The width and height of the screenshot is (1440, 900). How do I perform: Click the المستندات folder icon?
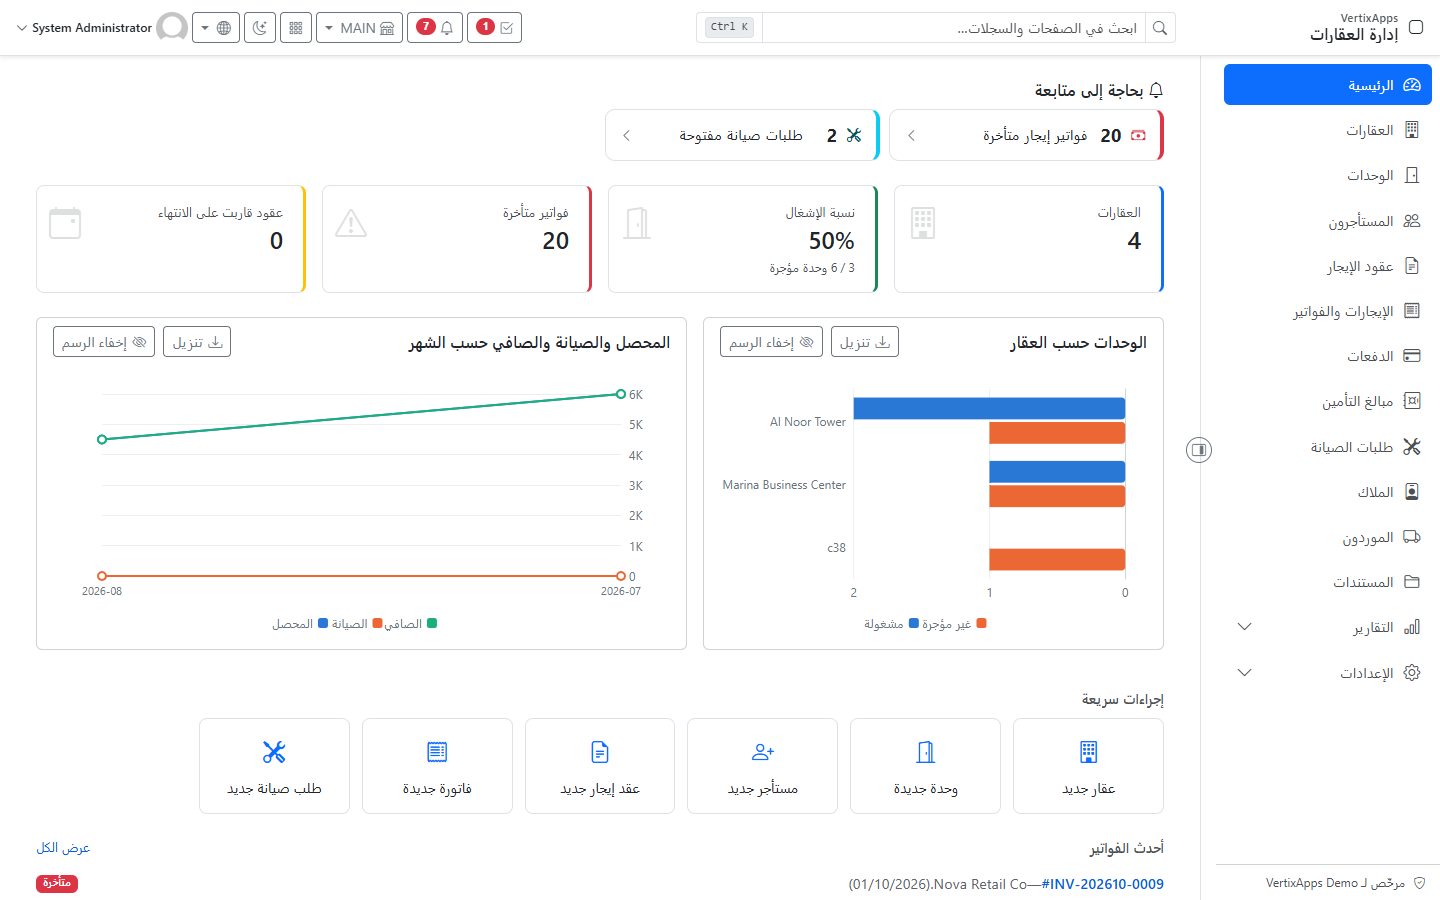click(x=1412, y=582)
